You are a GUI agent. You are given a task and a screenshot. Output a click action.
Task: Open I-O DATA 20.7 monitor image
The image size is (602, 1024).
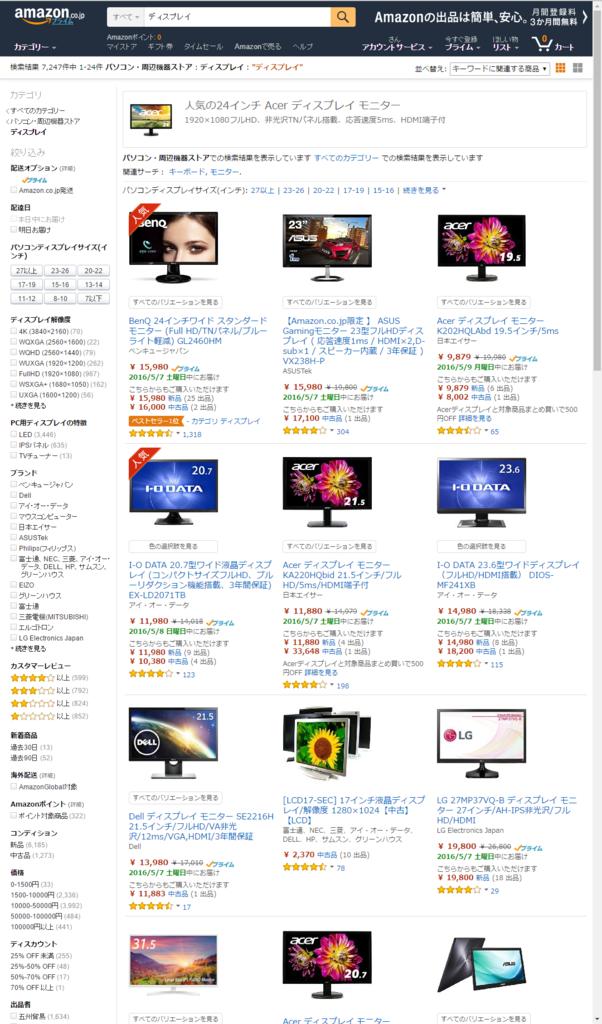[x=174, y=490]
